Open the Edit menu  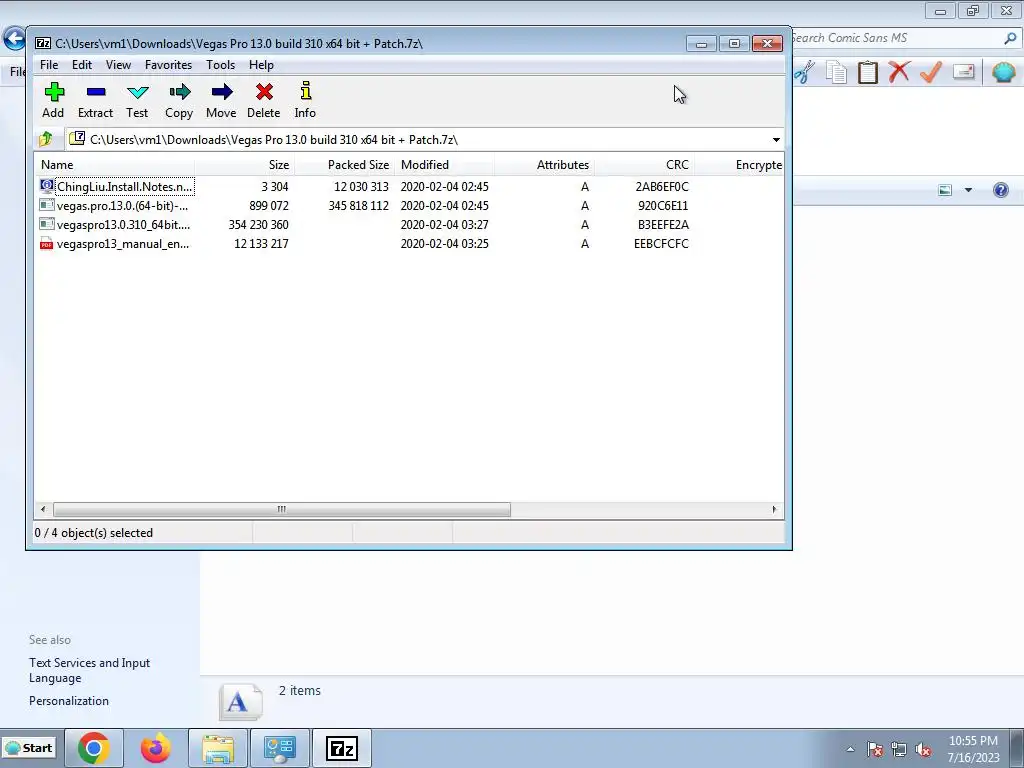pyautogui.click(x=82, y=65)
